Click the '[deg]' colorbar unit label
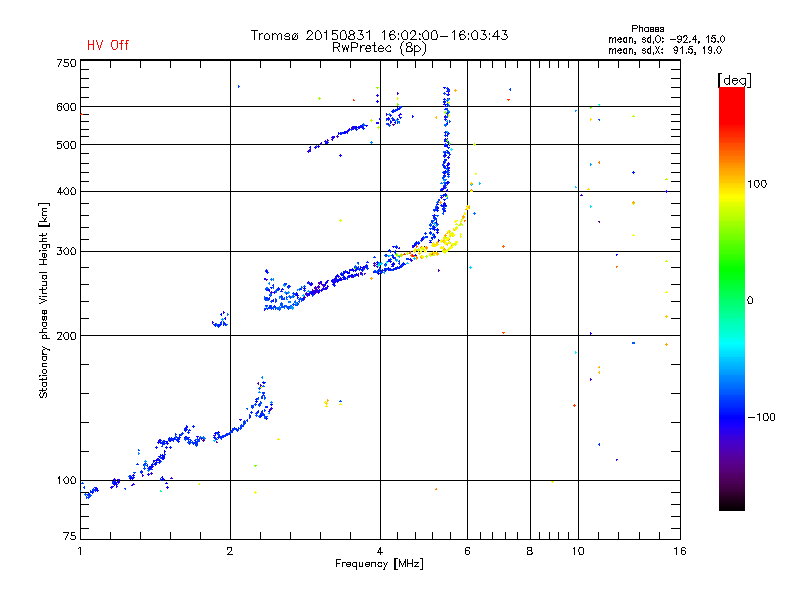The height and width of the screenshot is (600, 800). [x=734, y=81]
